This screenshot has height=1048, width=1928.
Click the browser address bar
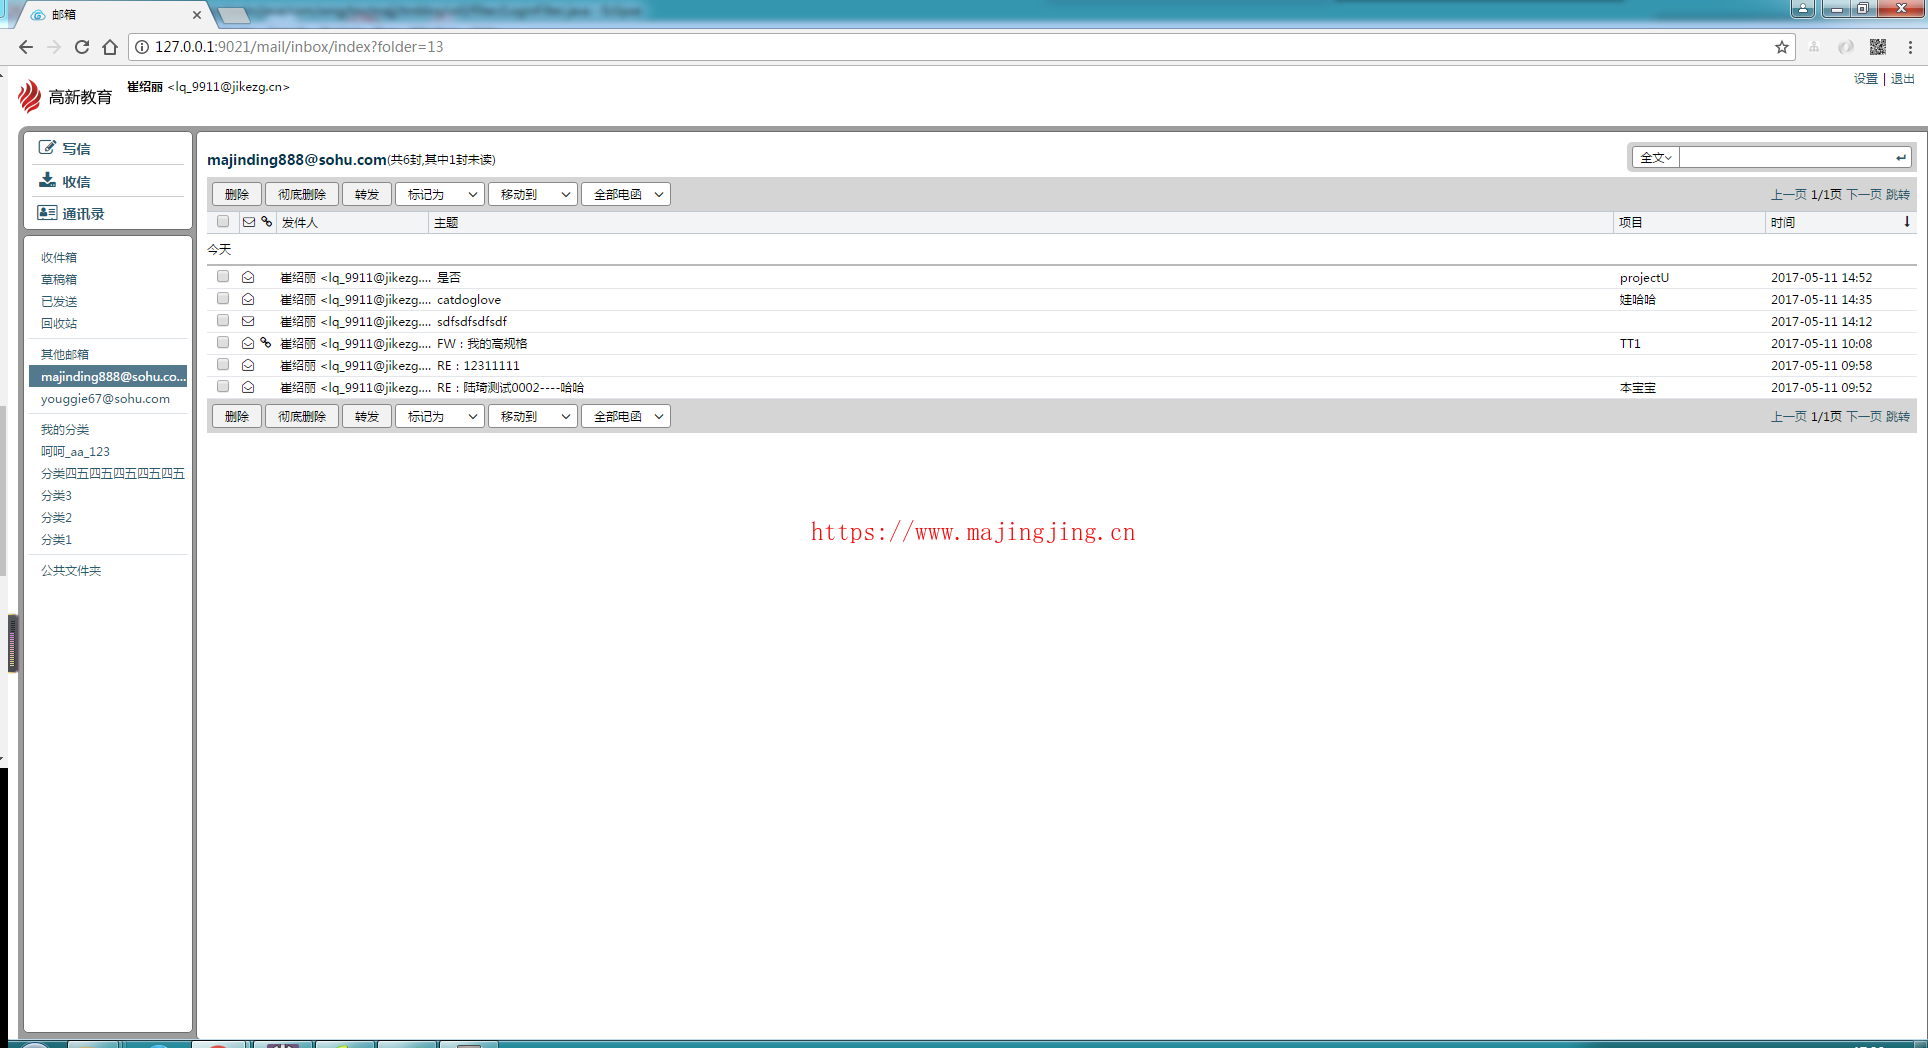coord(960,47)
